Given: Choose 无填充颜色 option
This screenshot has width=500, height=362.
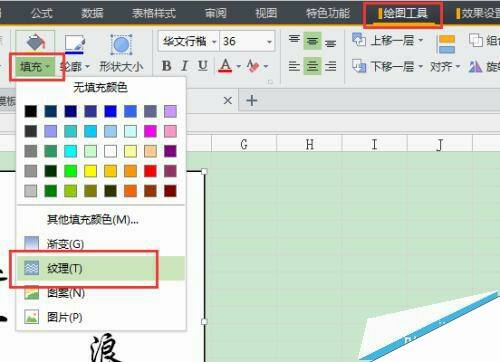Looking at the screenshot, I should point(100,88).
